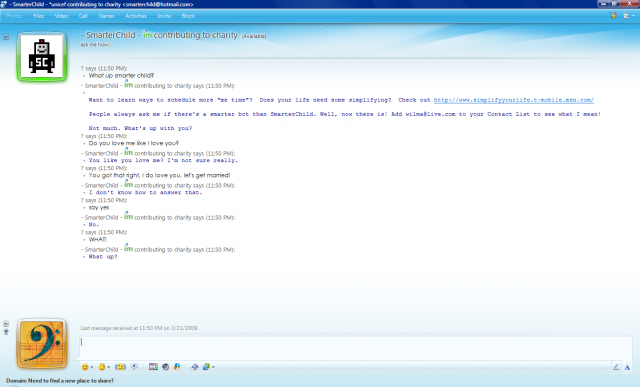Viewport: 640px width, 387px height.
Task: Open the Photos menu
Action: [14, 16]
